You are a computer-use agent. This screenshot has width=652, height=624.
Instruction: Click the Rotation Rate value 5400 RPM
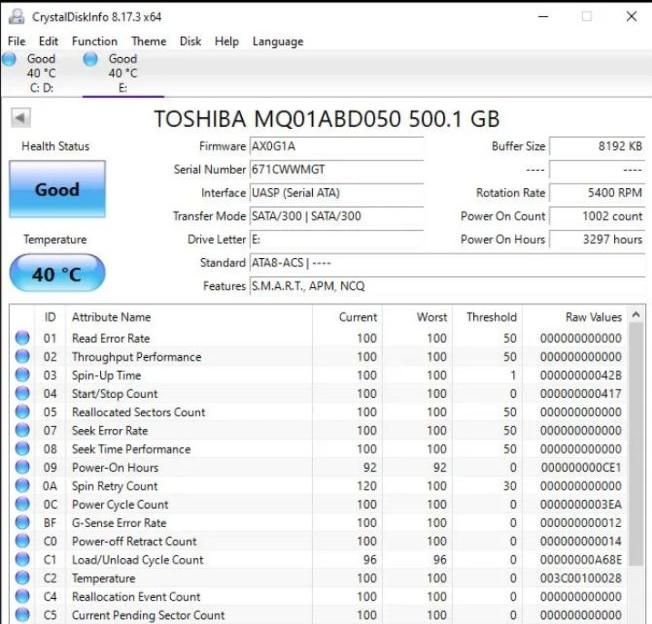597,193
